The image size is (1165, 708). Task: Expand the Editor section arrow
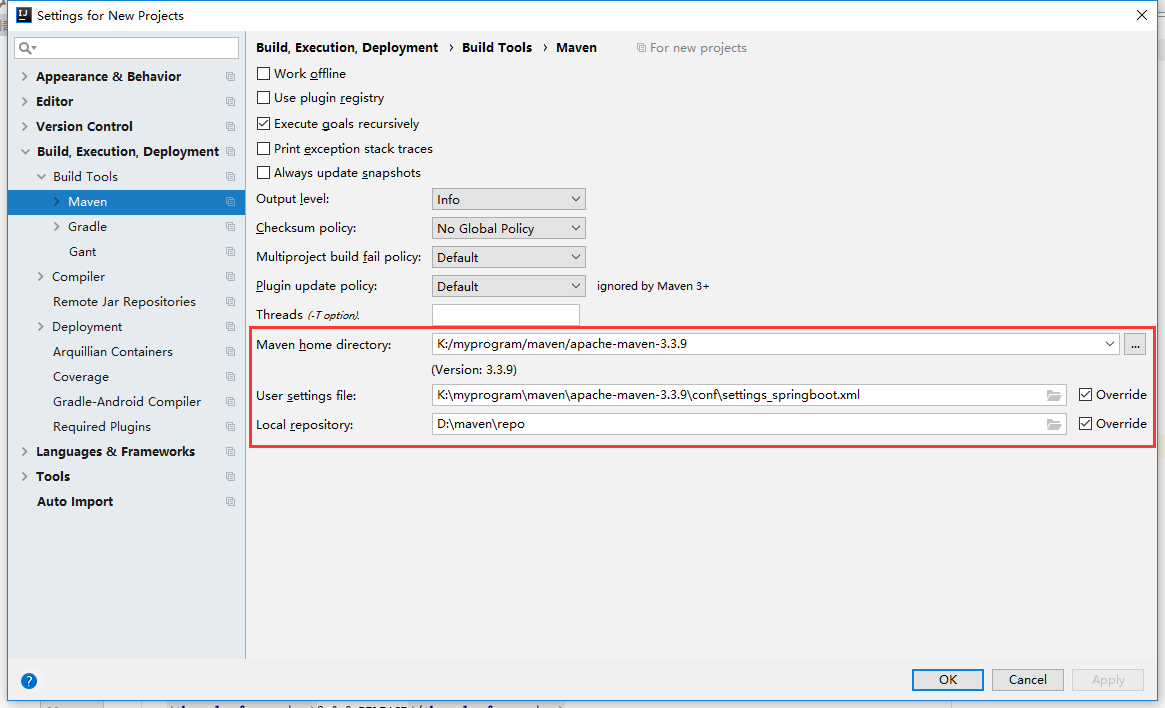click(25, 102)
